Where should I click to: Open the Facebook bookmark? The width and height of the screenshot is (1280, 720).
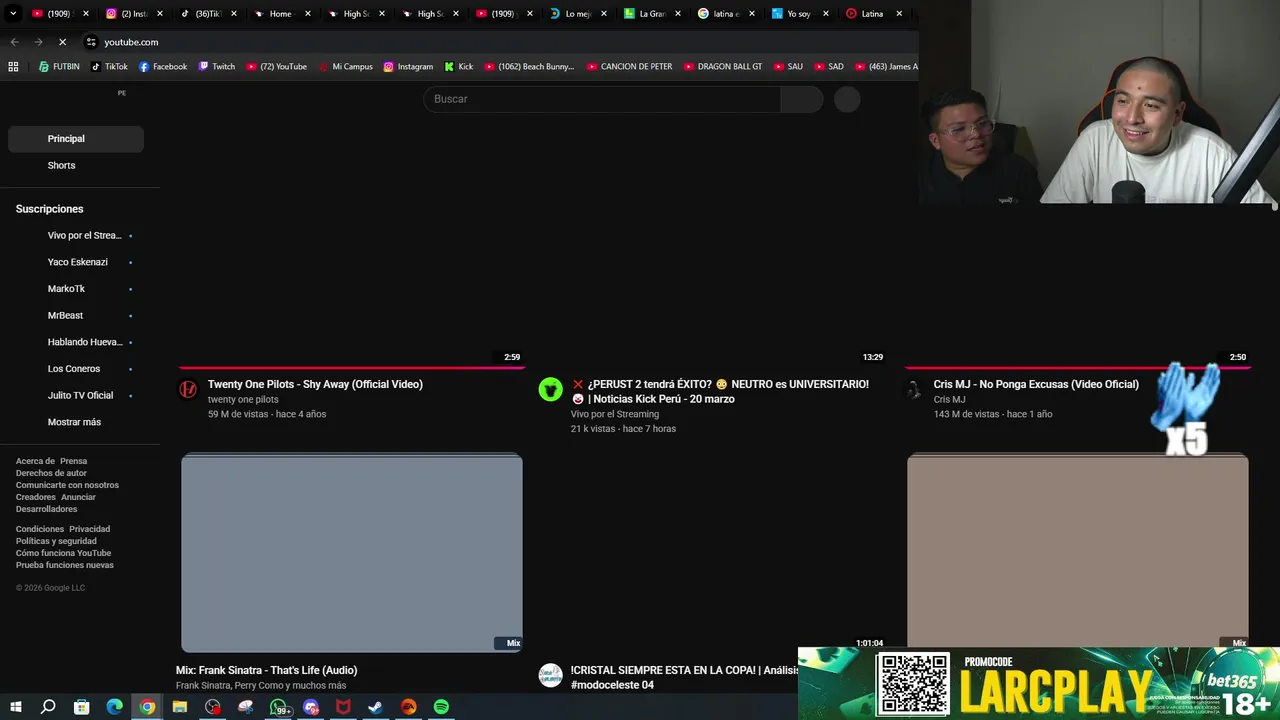pyautogui.click(x=163, y=67)
